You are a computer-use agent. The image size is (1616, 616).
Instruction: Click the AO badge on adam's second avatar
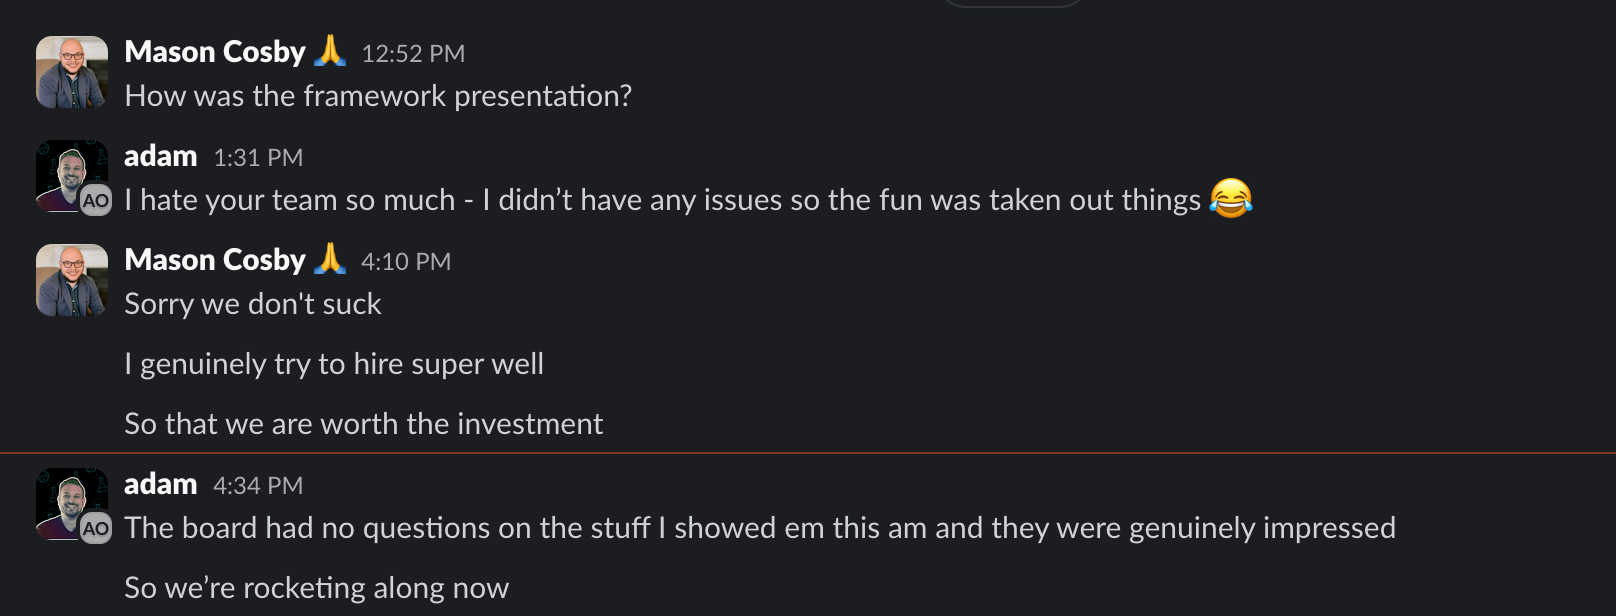tap(97, 528)
